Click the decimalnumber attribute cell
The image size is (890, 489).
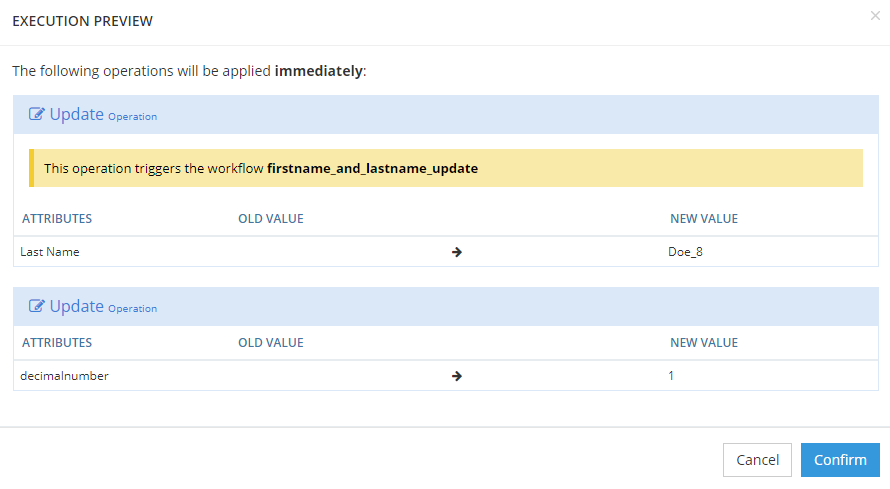[64, 376]
